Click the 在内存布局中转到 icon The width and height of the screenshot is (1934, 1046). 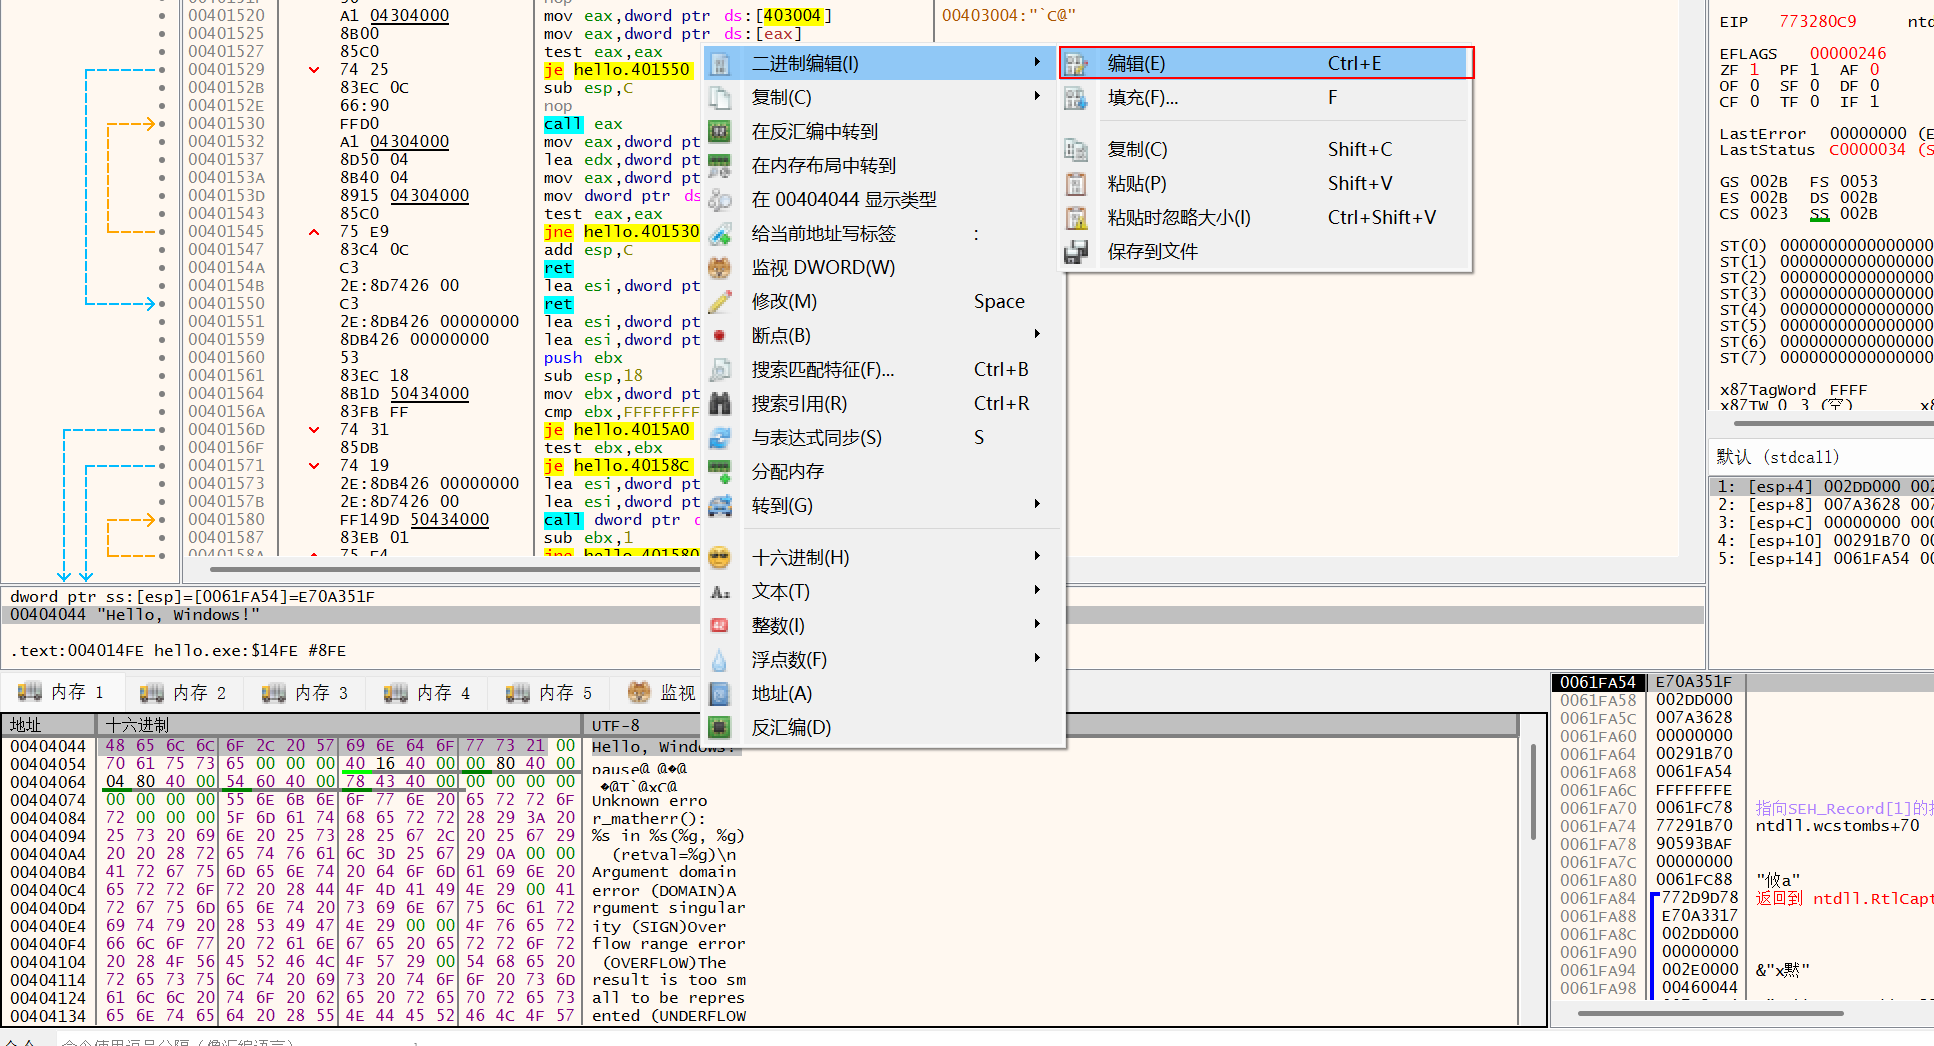tap(720, 166)
